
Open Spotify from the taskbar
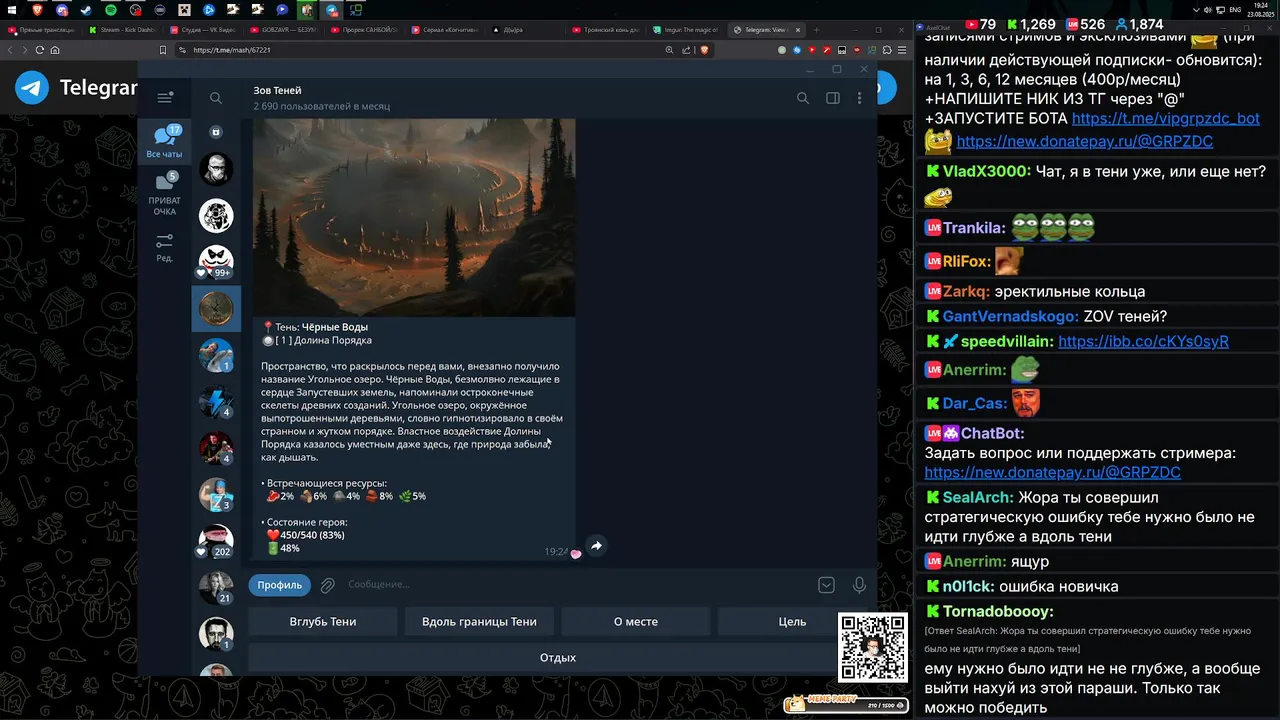coord(110,10)
